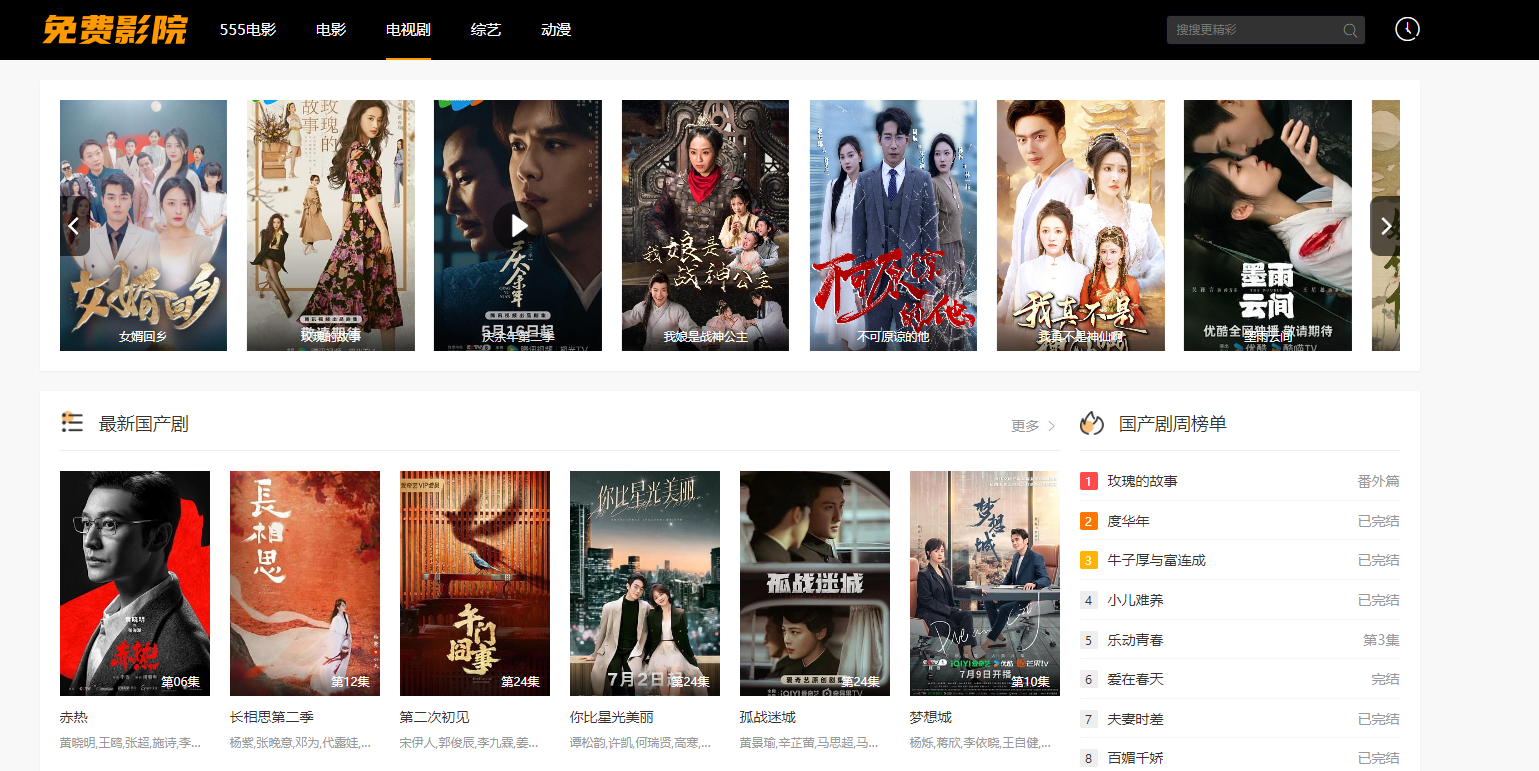This screenshot has width=1539, height=771.
Task: Open the 墨雨云间 carousel poster
Action: 1268,225
